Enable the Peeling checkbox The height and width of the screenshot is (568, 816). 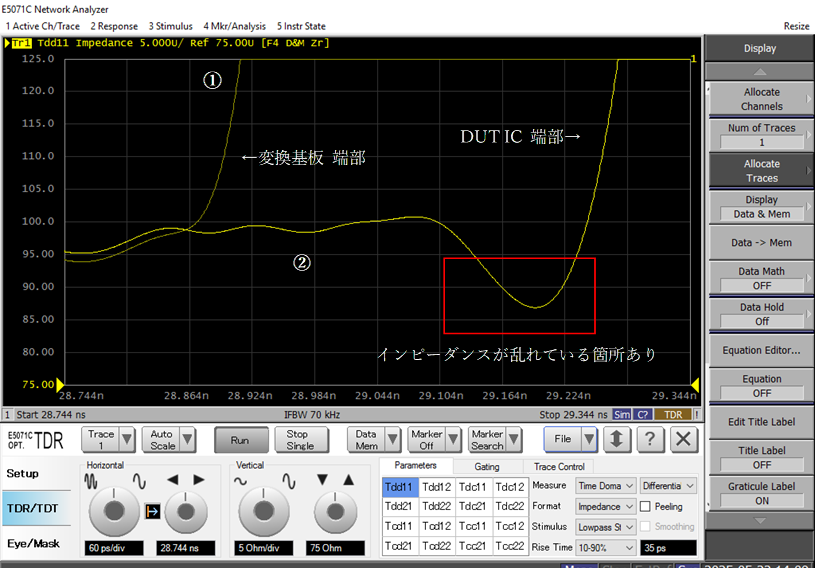(x=647, y=507)
